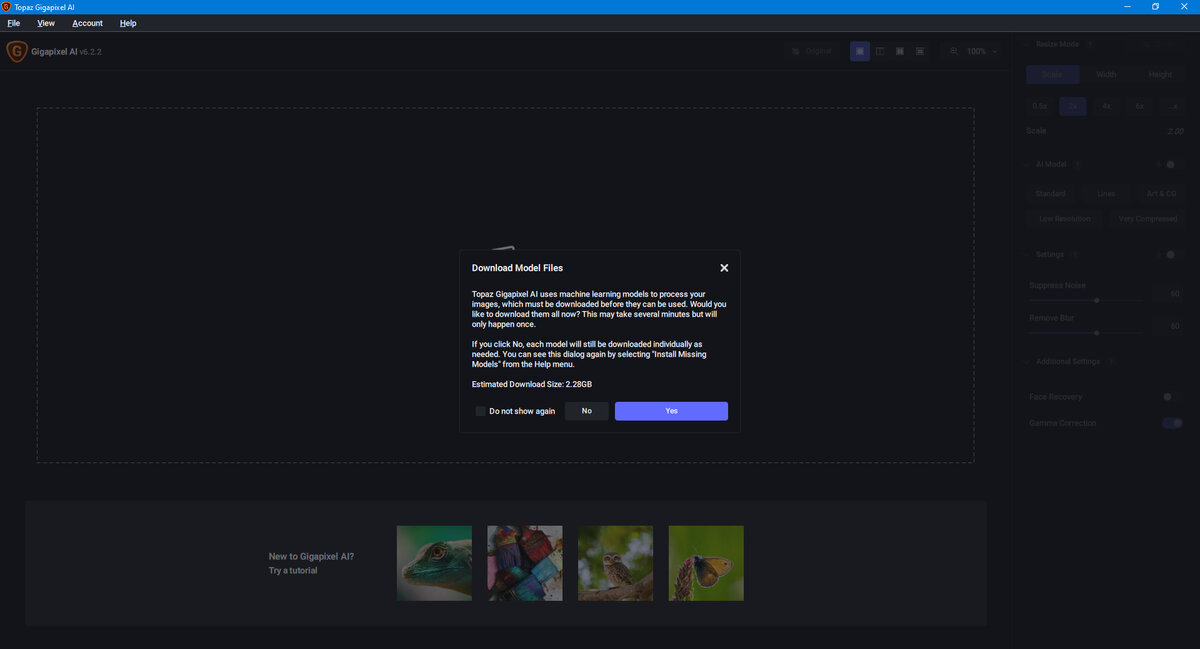Viewport: 1200px width, 649px height.
Task: Open the 100% zoom level dropdown
Action: click(982, 51)
